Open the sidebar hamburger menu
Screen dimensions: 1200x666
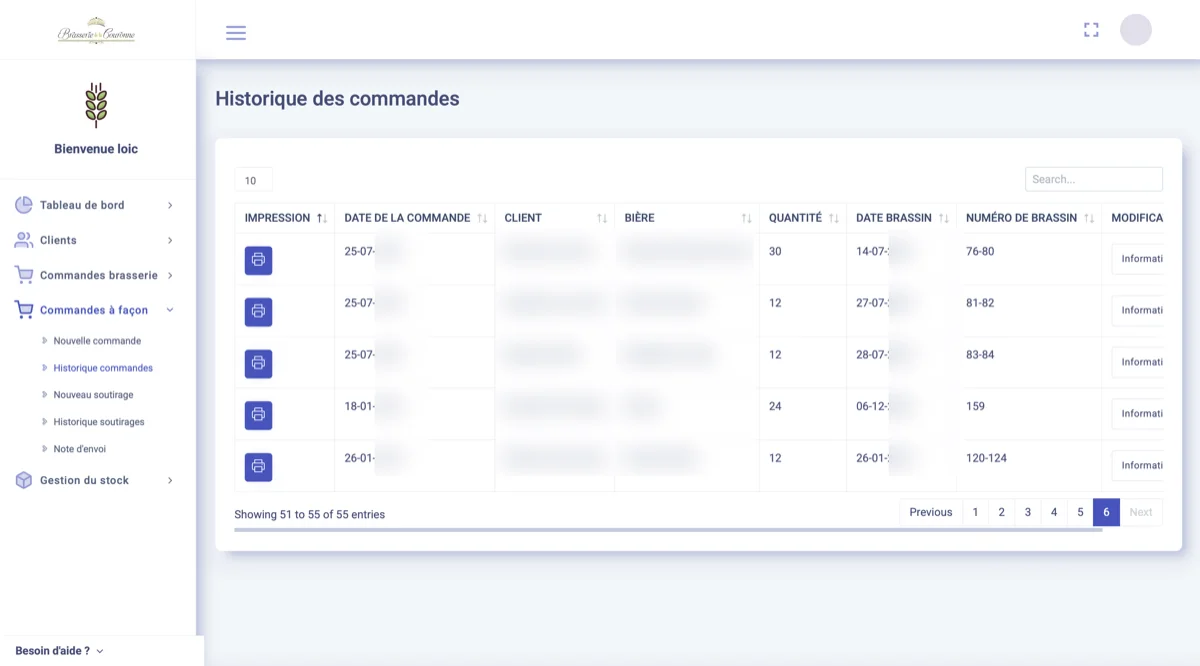click(236, 32)
